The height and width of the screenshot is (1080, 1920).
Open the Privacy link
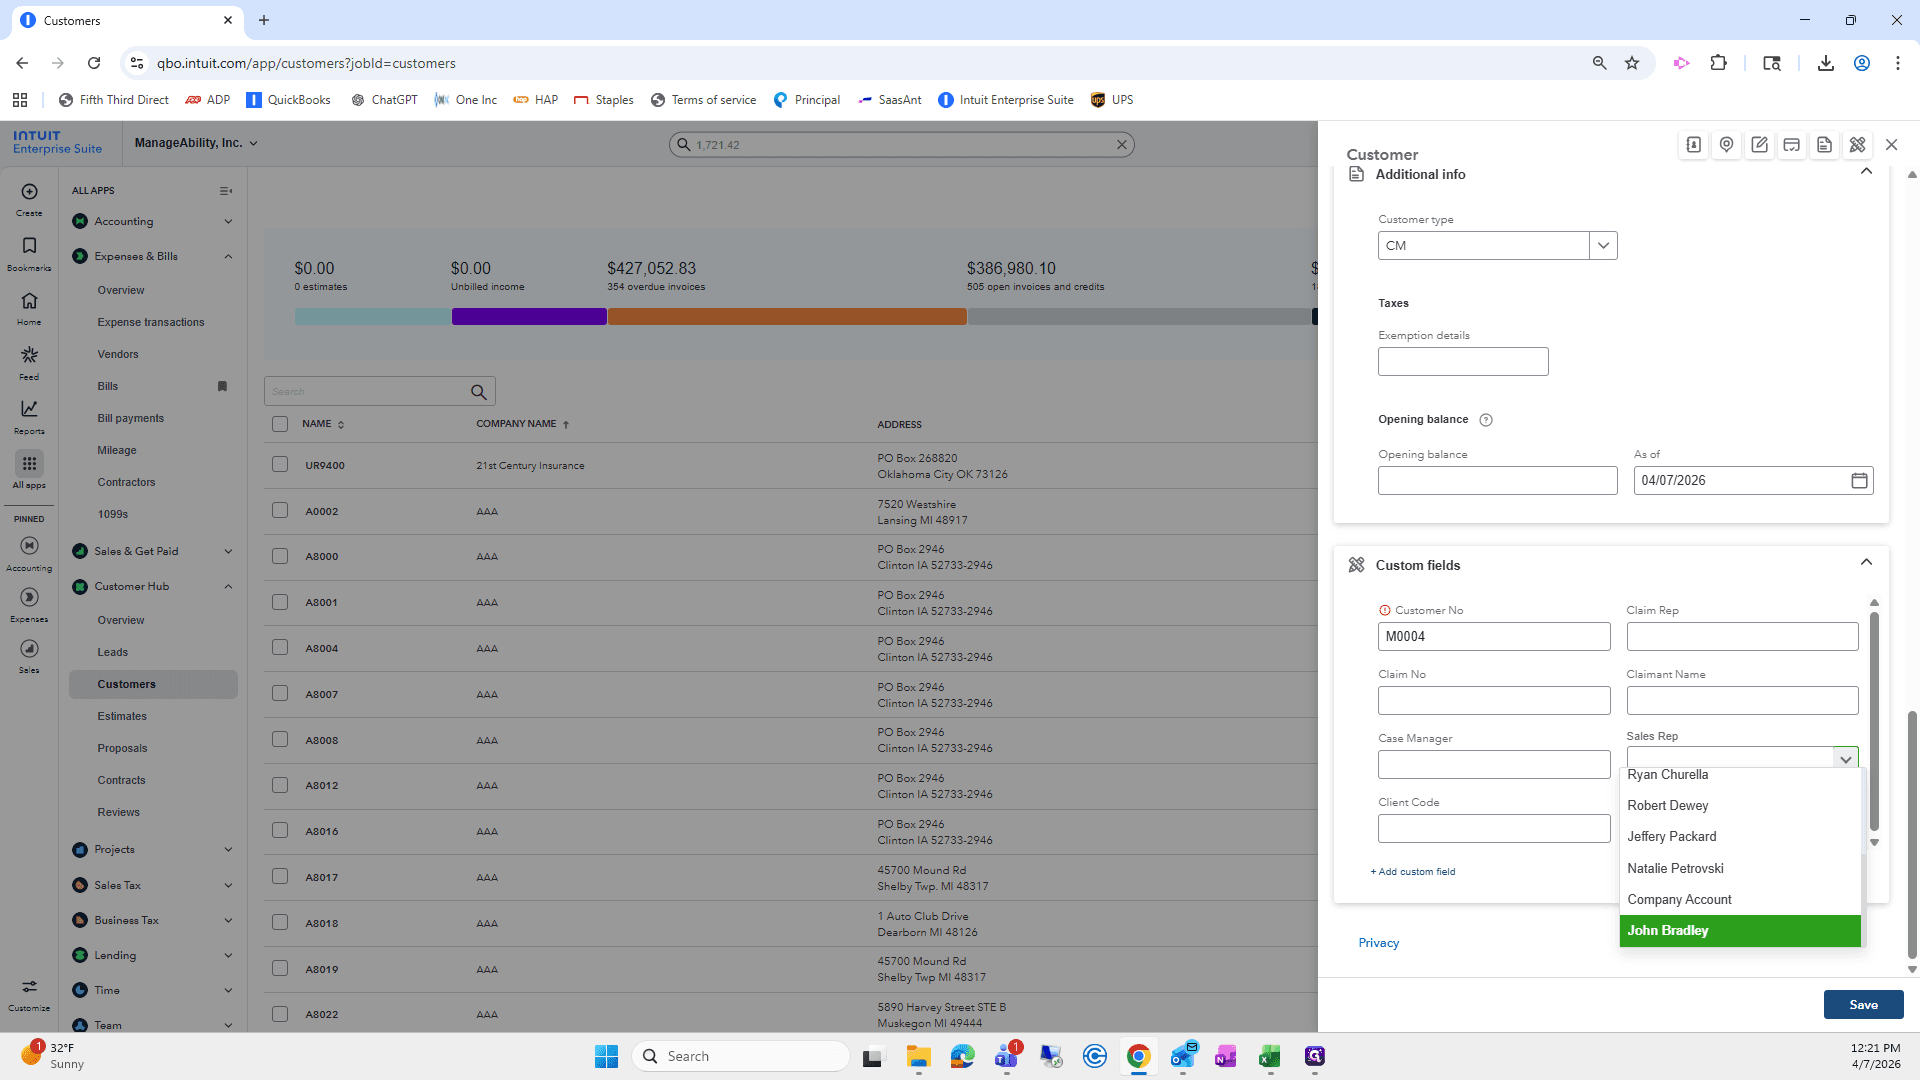coord(1378,943)
